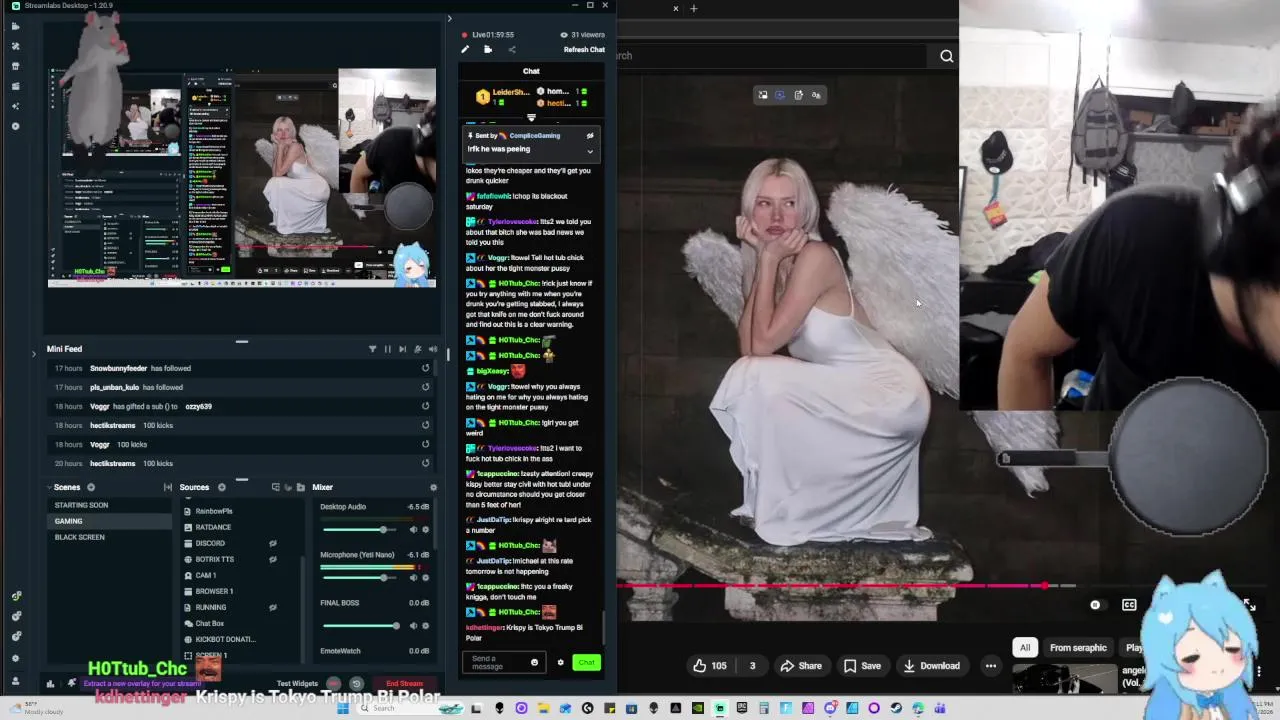This screenshot has height=720, width=1280.
Task: Collapse the Scenes panel chevron
Action: (49, 487)
